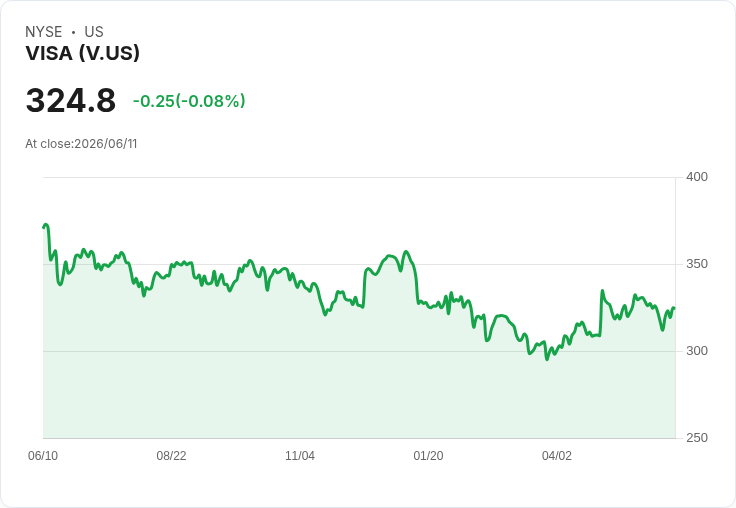Select the NYSE exchange label
736x508 pixels.
44,32
